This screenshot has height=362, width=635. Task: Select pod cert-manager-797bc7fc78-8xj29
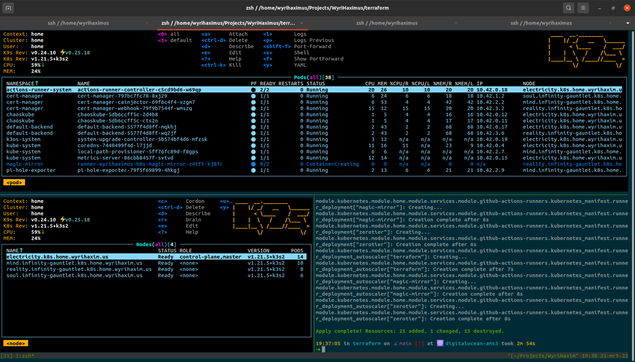(x=122, y=96)
